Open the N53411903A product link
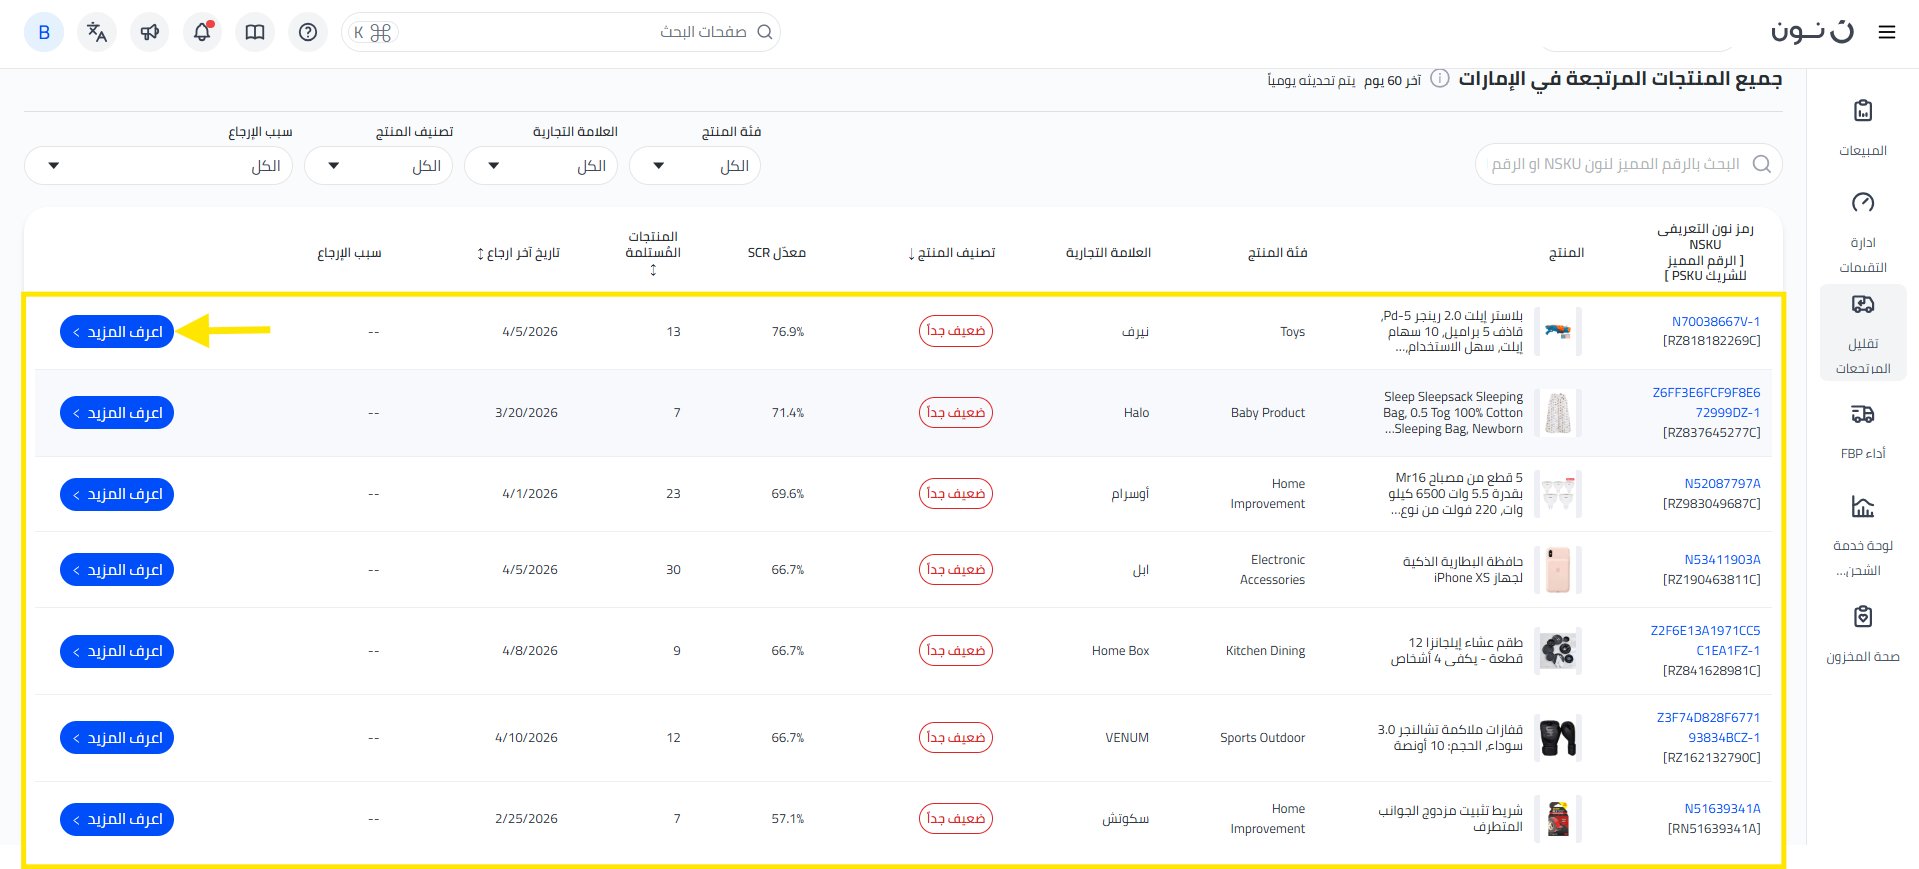The width and height of the screenshot is (1919, 869). click(1721, 560)
